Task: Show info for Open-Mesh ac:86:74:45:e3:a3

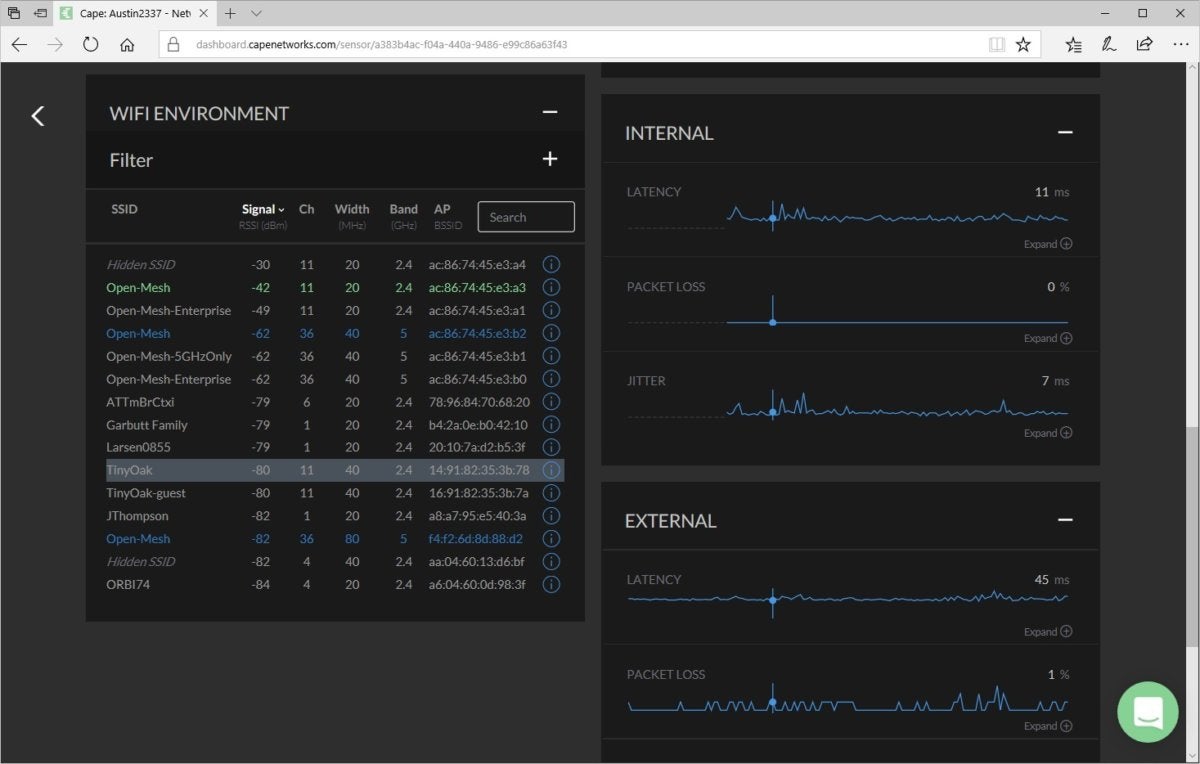Action: click(551, 288)
